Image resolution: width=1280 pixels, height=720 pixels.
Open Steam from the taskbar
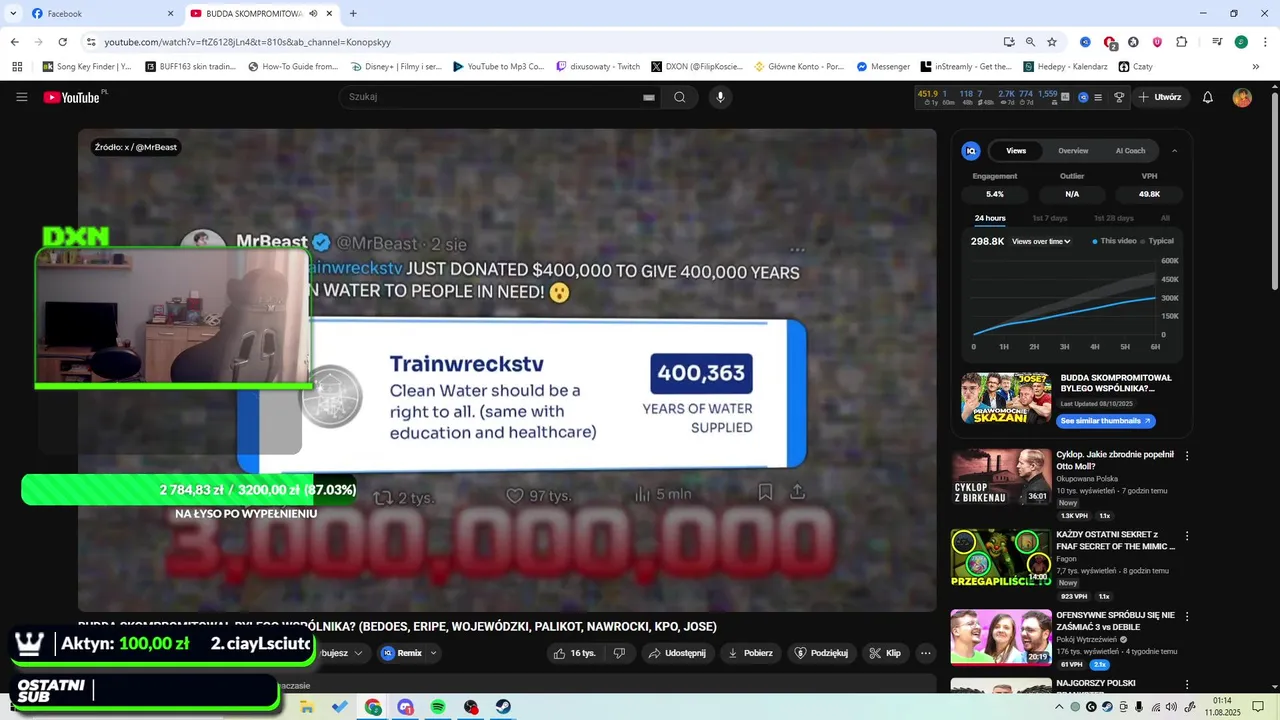coord(503,707)
